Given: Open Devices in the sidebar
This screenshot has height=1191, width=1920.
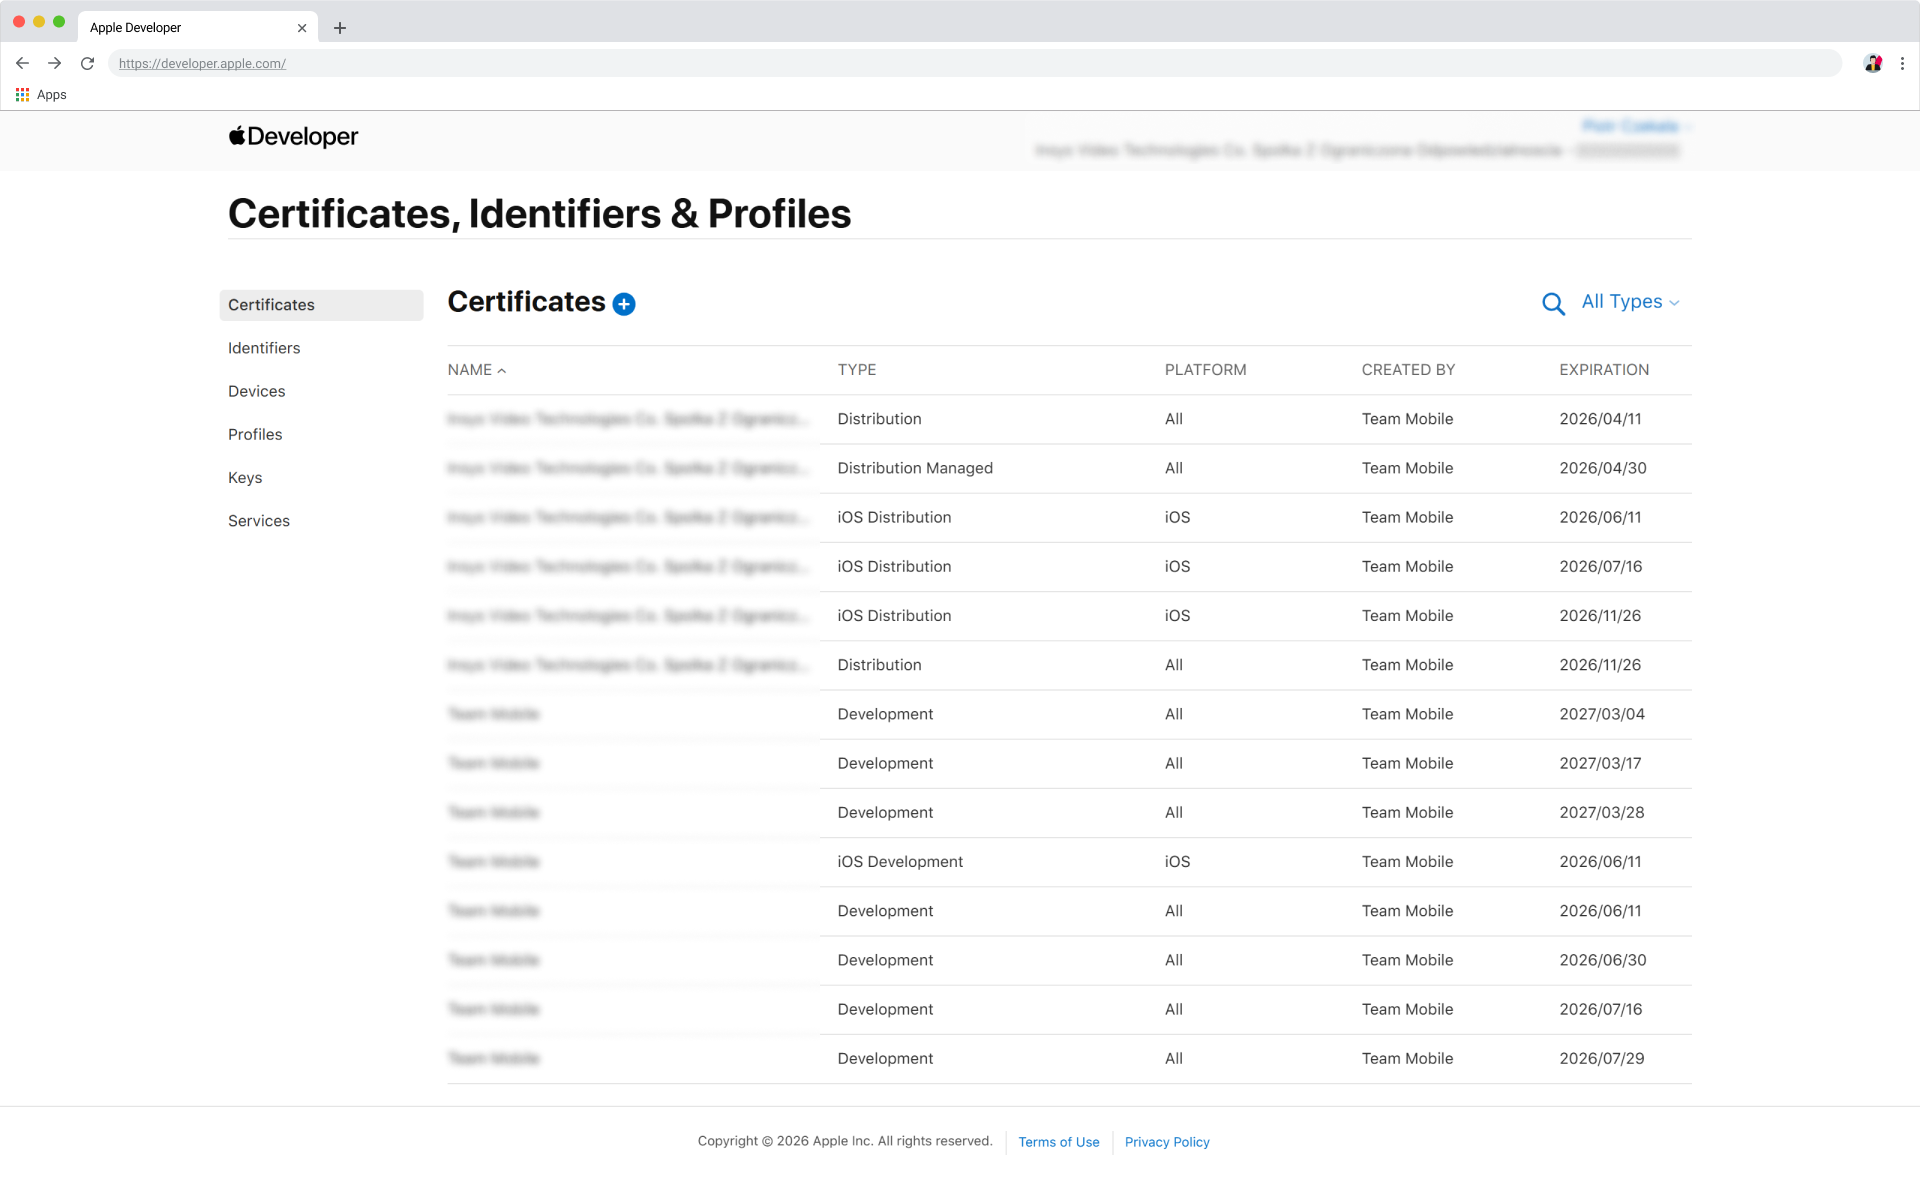Looking at the screenshot, I should pos(257,391).
